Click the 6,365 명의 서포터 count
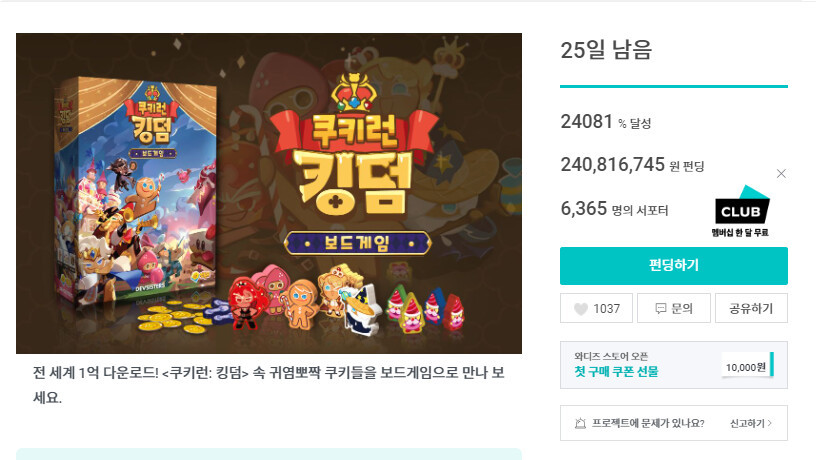The image size is (816, 460). coord(614,209)
